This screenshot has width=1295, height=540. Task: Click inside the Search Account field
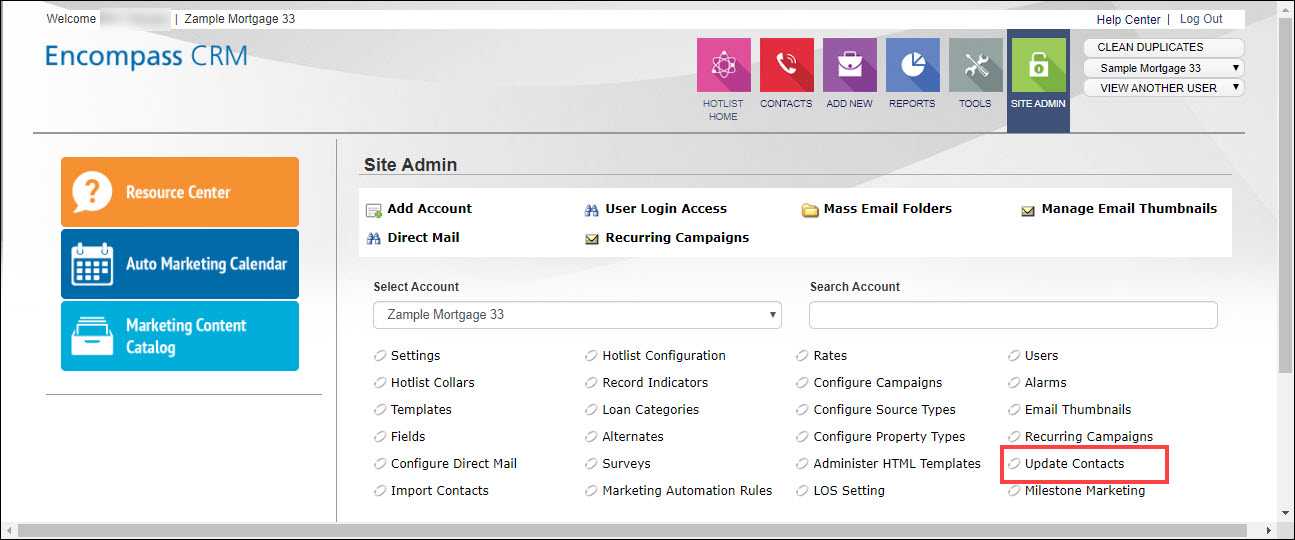[x=1013, y=315]
